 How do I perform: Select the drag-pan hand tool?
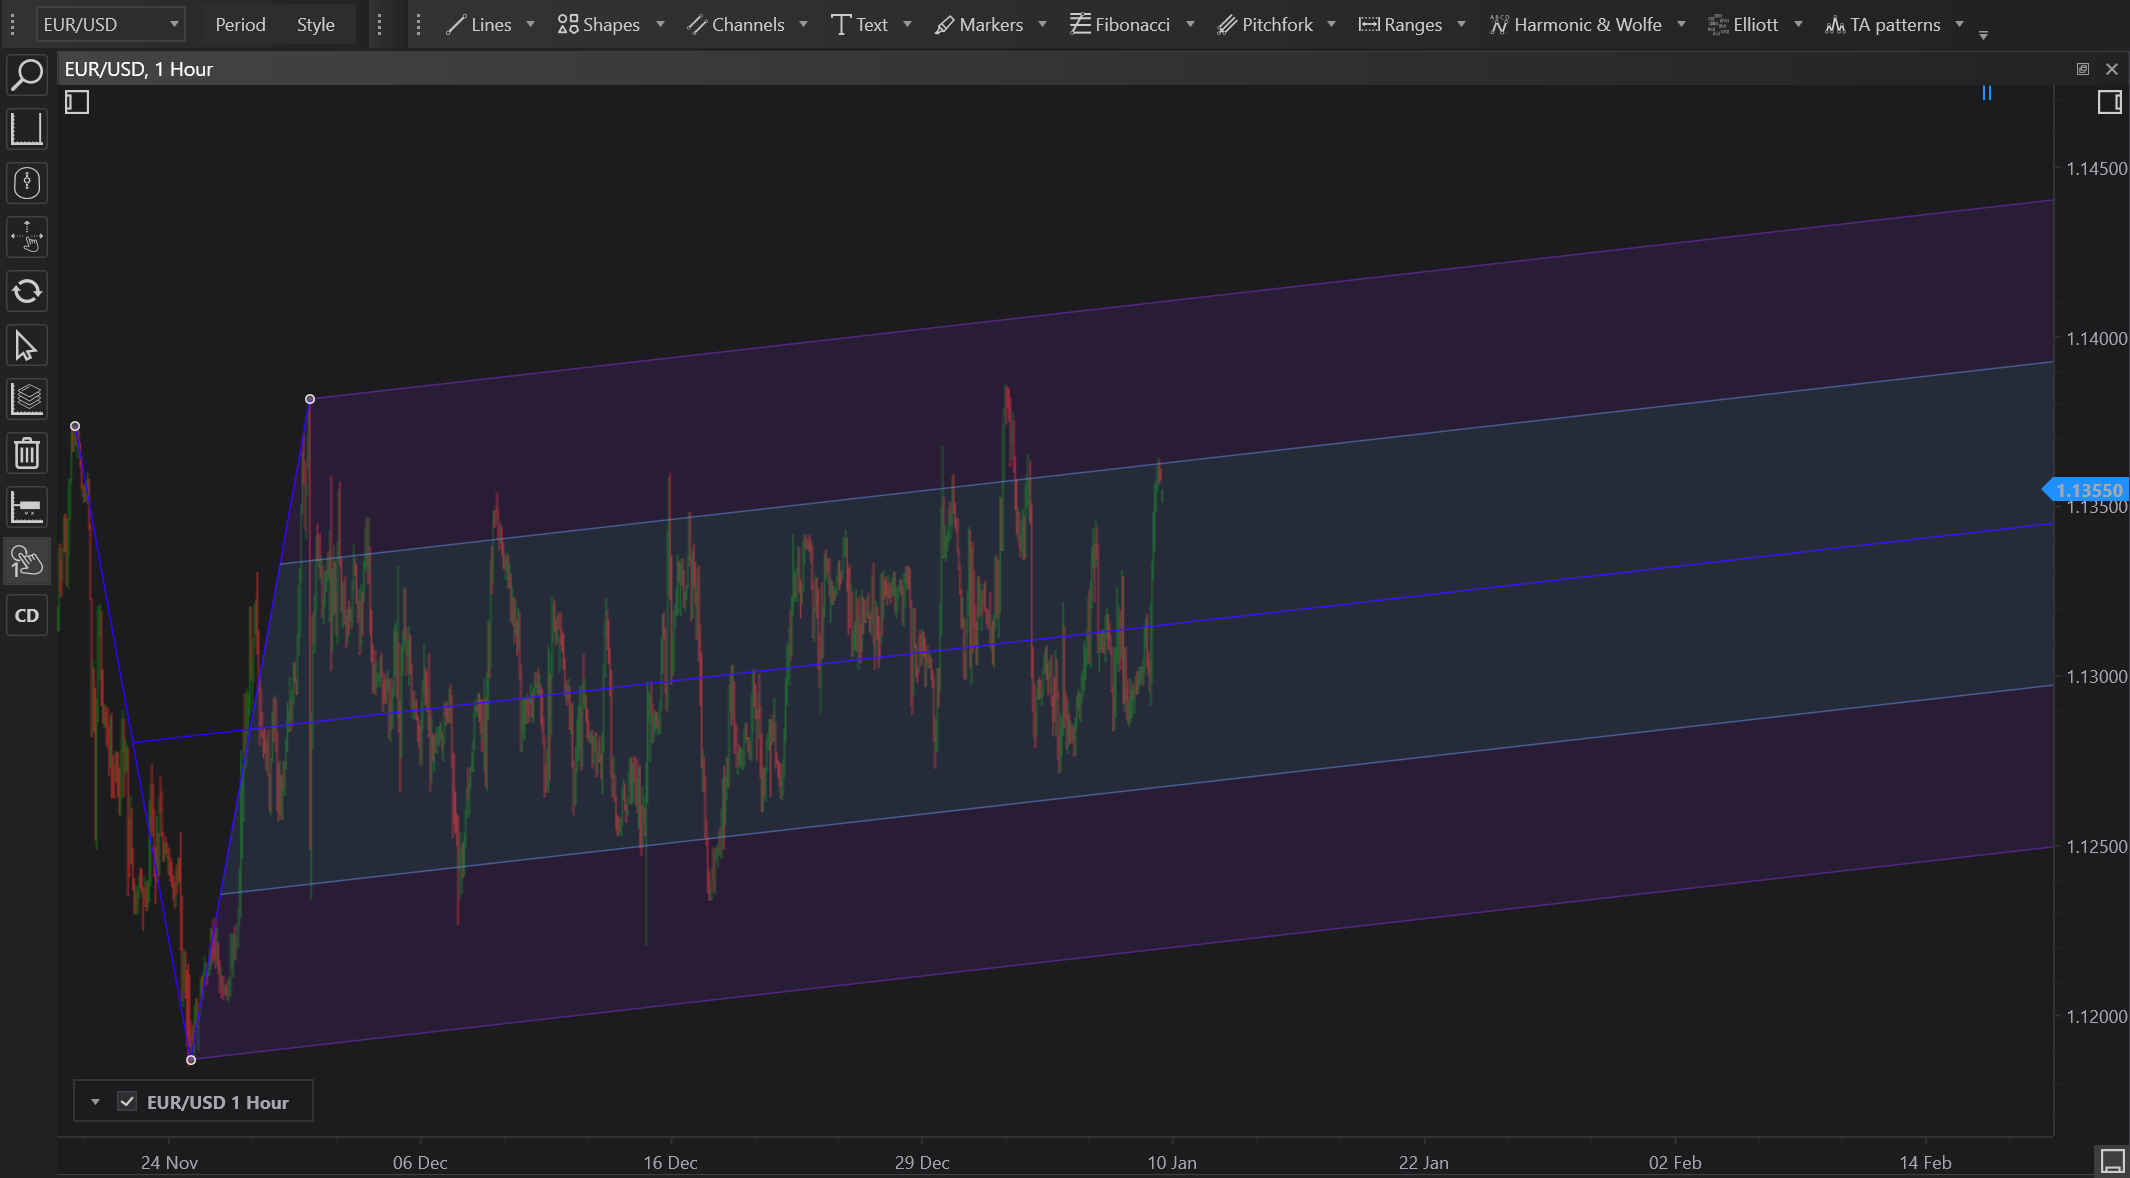coord(27,238)
